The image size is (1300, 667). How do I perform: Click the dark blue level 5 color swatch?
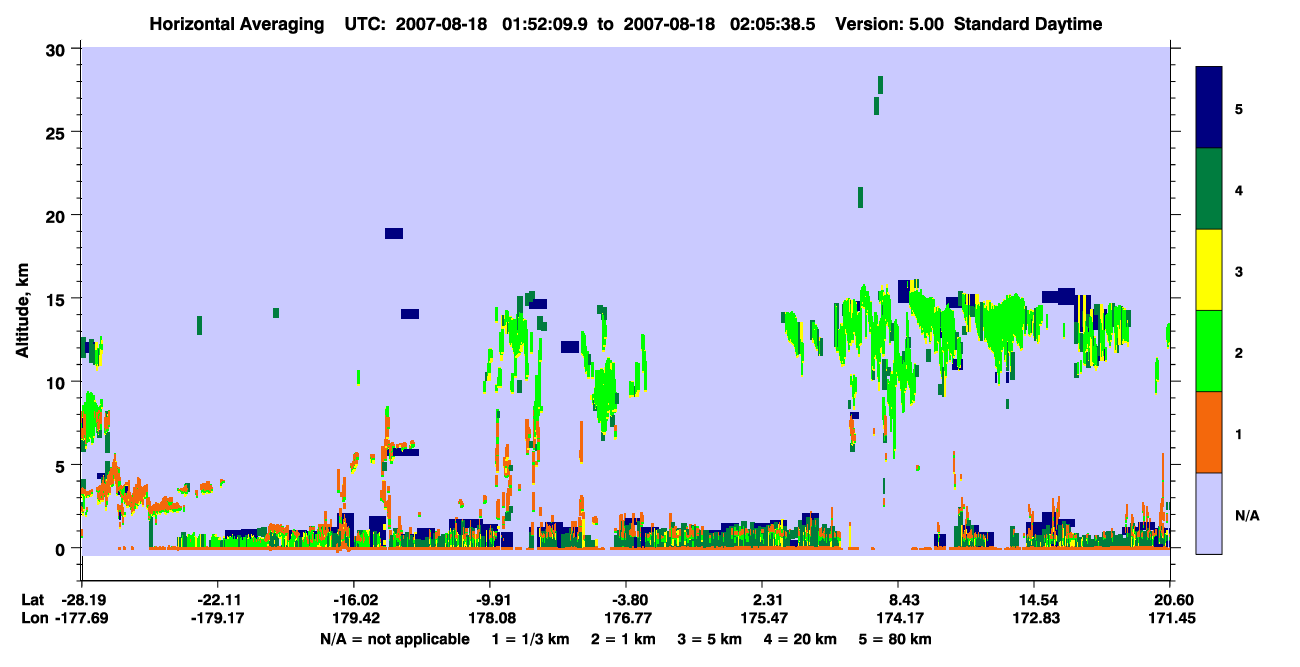point(1209,107)
